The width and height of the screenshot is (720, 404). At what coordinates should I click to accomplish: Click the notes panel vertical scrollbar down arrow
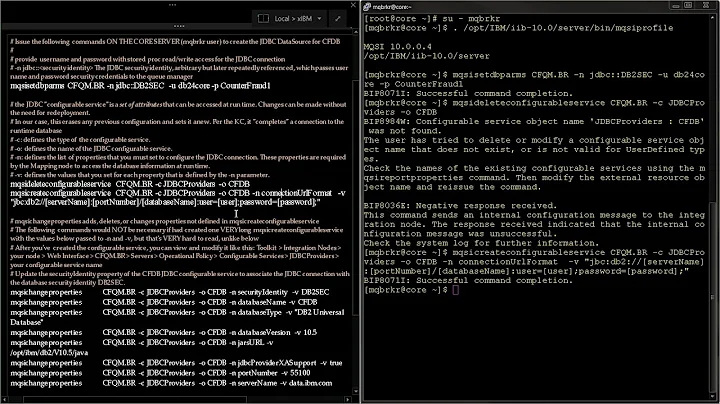[x=355, y=391]
